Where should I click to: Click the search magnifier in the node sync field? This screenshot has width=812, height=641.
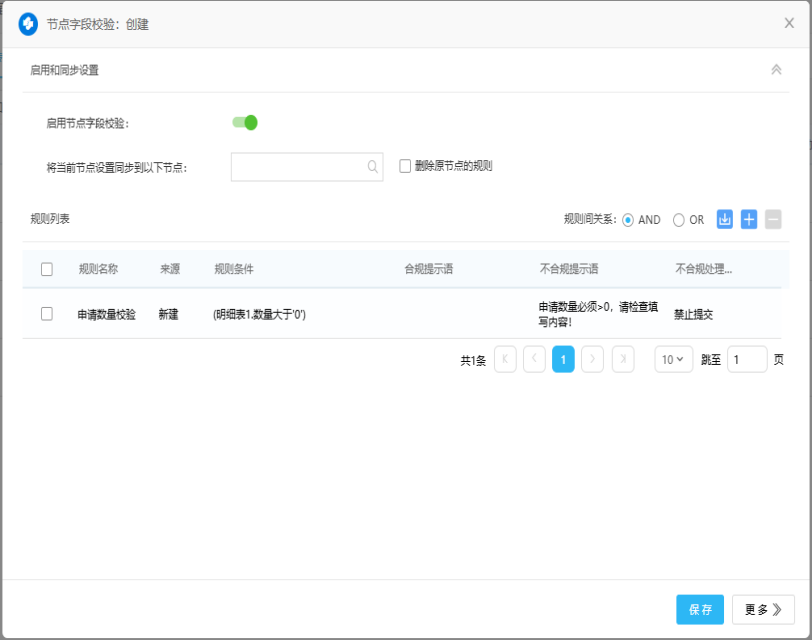coord(372,167)
